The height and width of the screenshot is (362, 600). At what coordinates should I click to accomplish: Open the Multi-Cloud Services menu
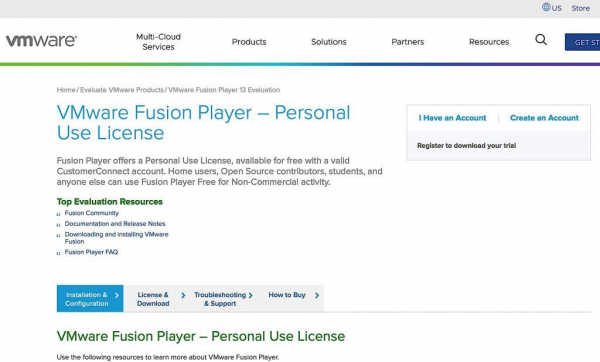(158, 42)
